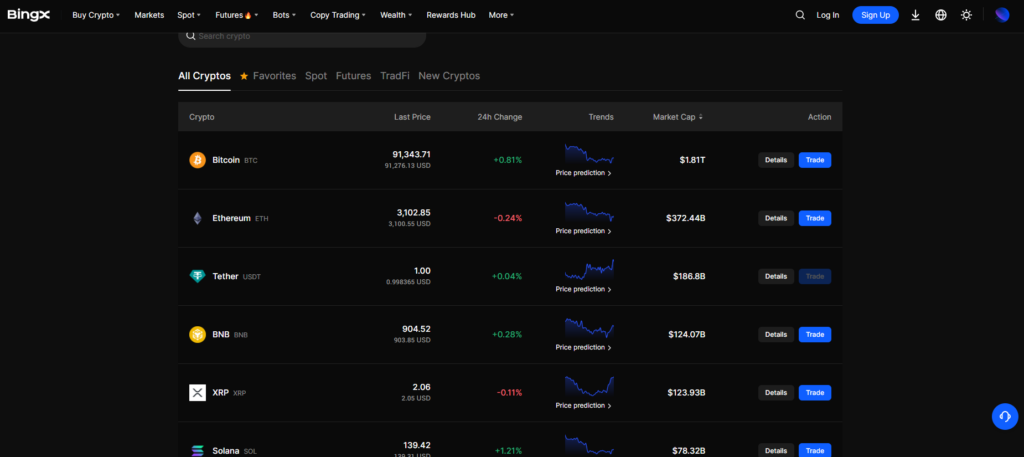
Task: Expand the More menu
Action: [x=501, y=15]
